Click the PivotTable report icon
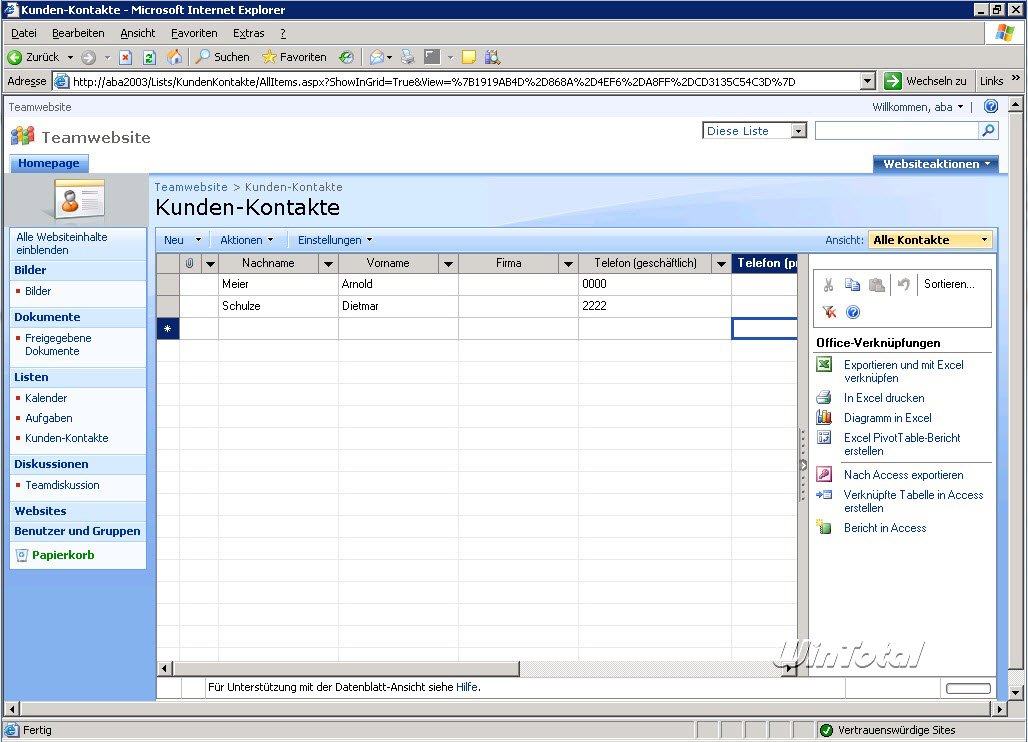 click(x=824, y=437)
